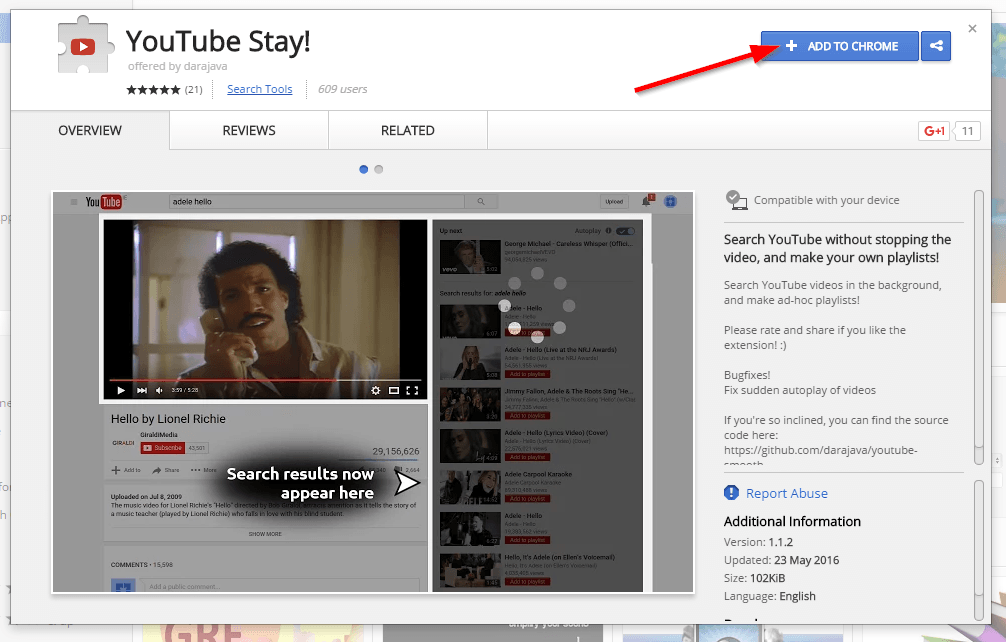
Task: Click the video progress bar in preview
Action: click(x=265, y=380)
